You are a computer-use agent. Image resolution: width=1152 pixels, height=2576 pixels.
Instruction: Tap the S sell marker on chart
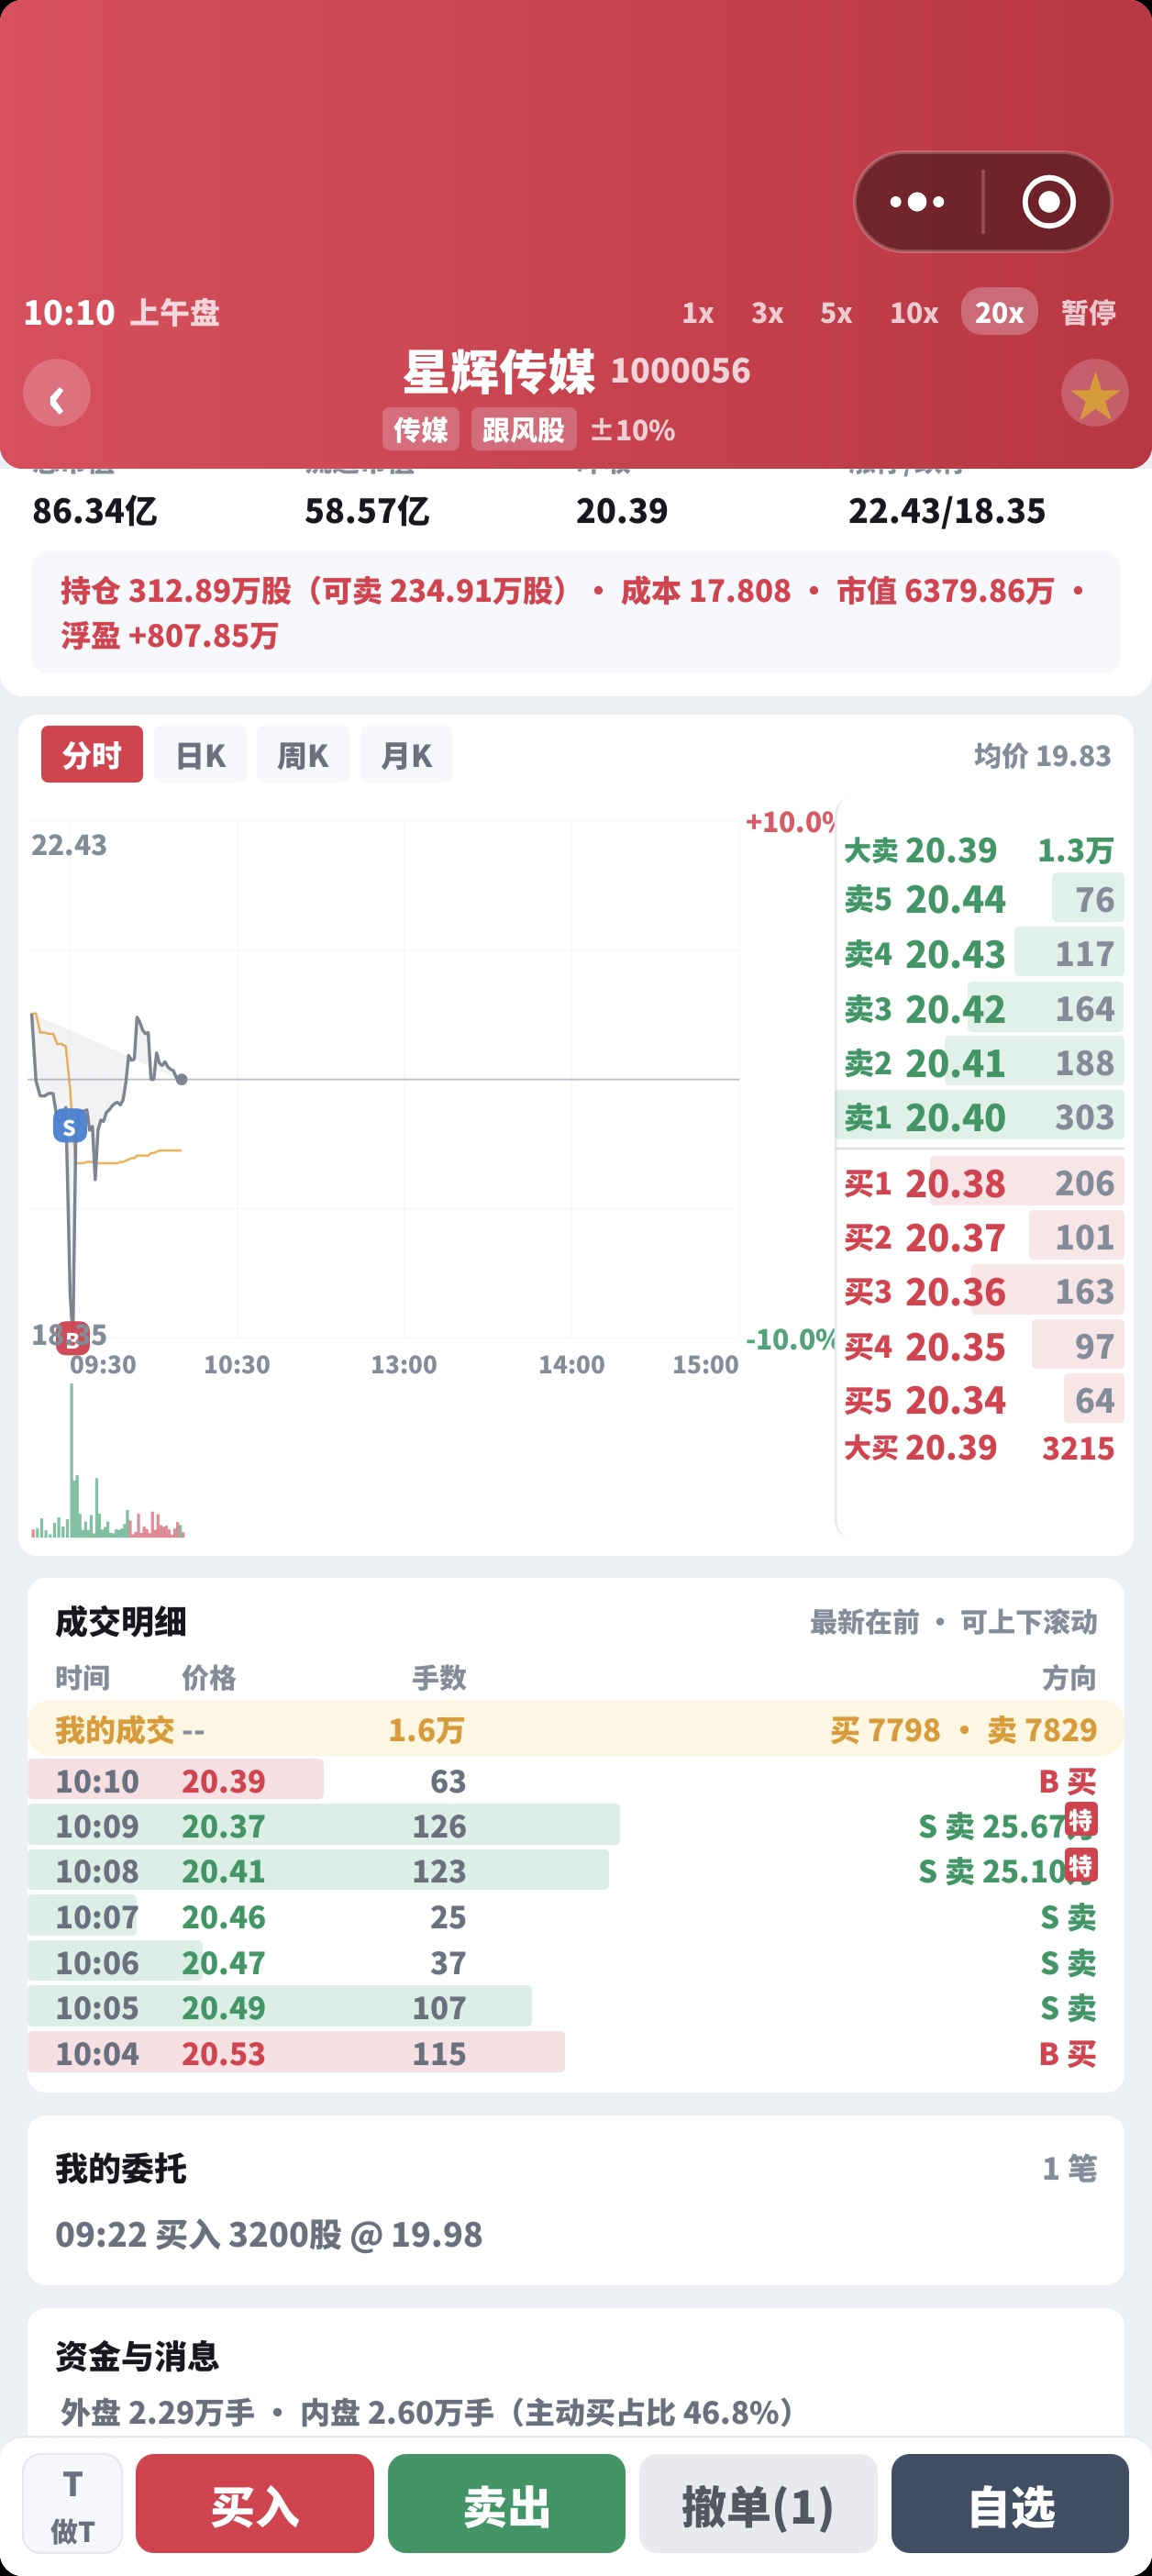pos(69,1127)
